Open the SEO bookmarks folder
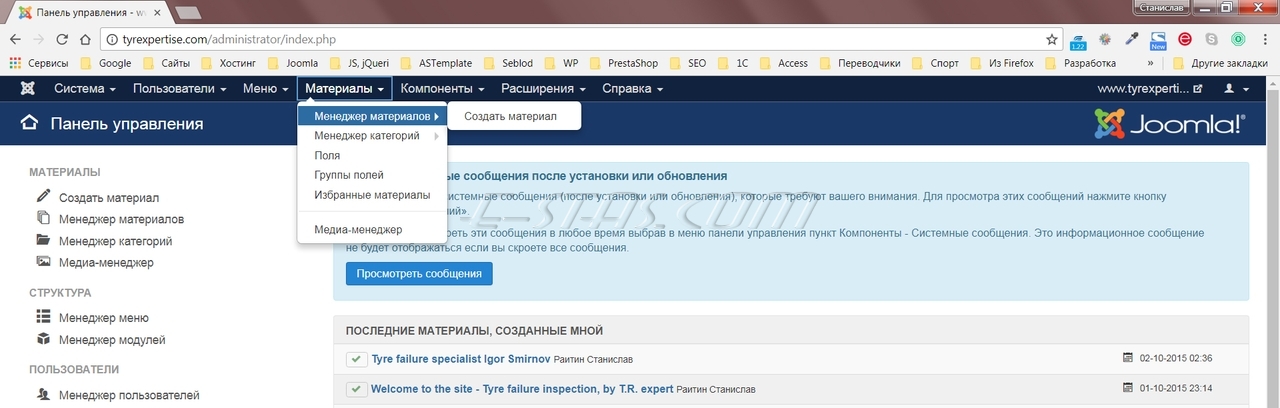 686,63
